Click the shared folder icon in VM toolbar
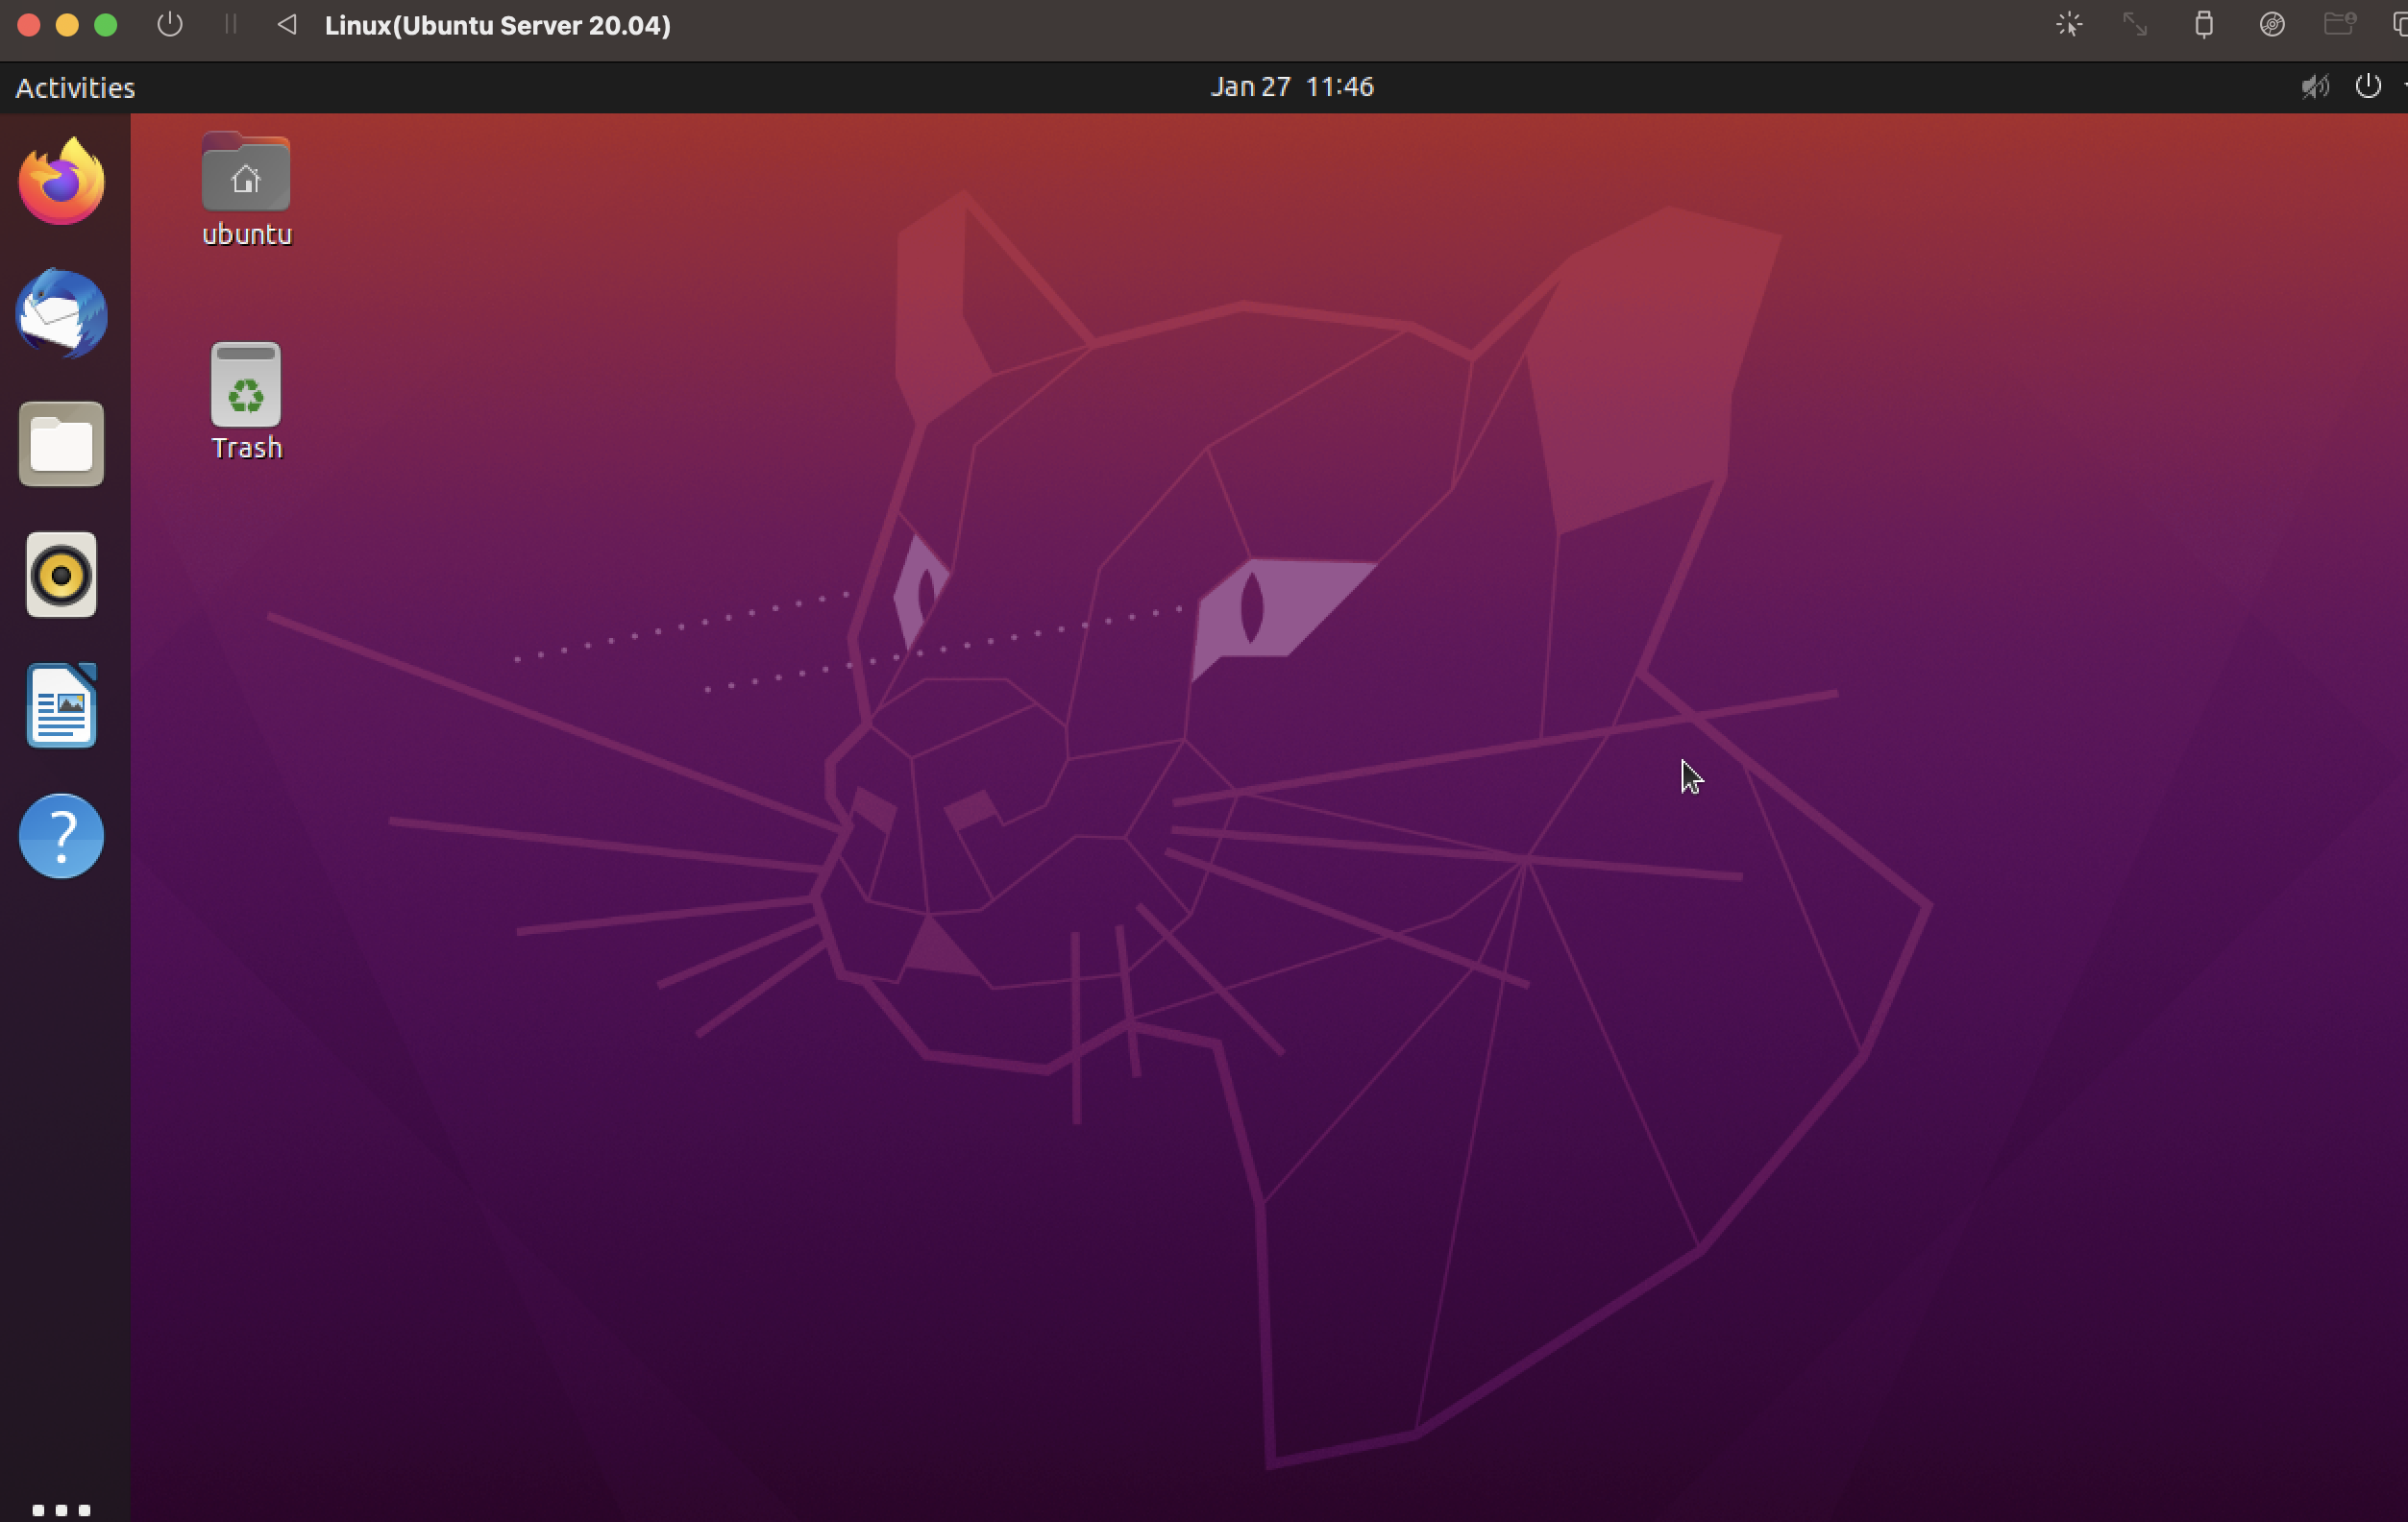The height and width of the screenshot is (1522, 2408). click(2338, 25)
